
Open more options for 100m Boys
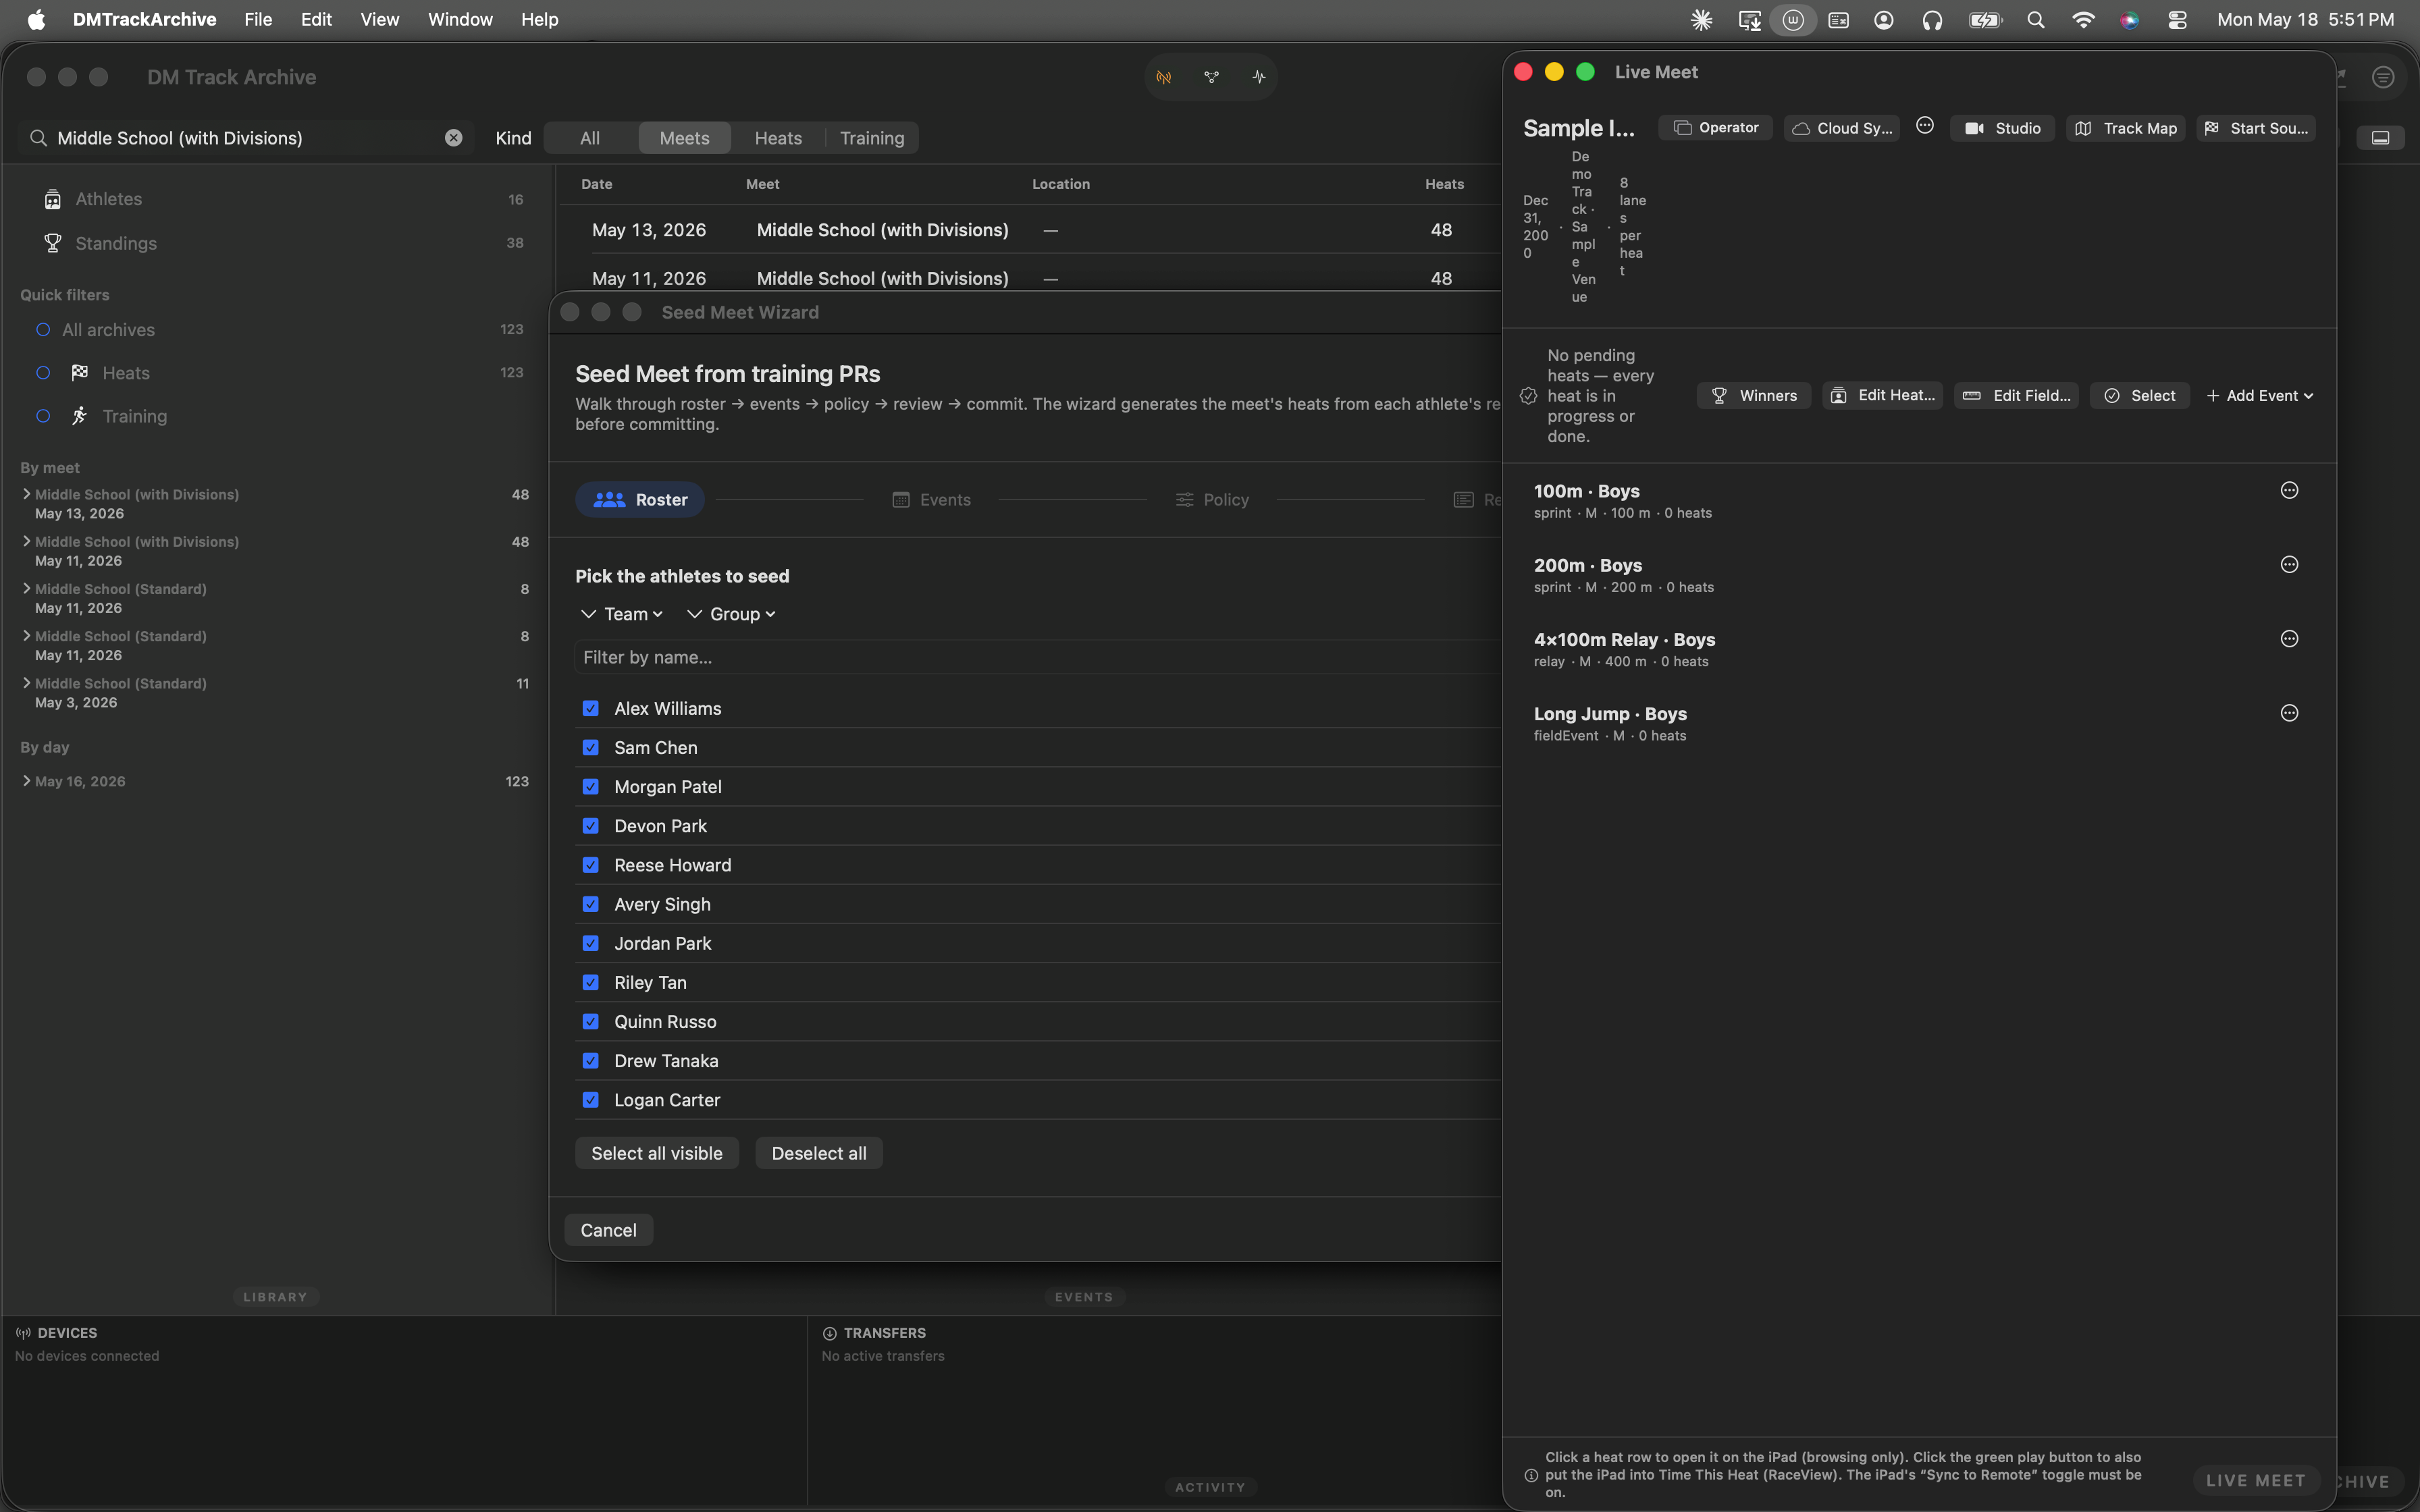click(2289, 490)
